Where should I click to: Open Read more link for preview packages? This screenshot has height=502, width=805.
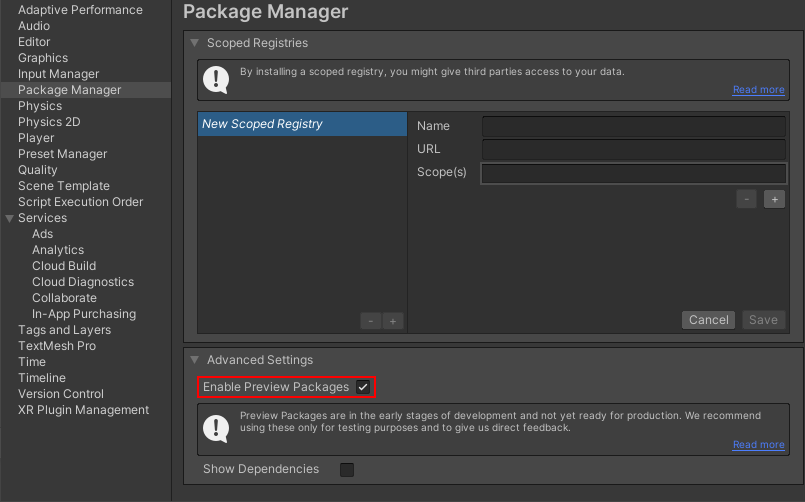pos(758,445)
